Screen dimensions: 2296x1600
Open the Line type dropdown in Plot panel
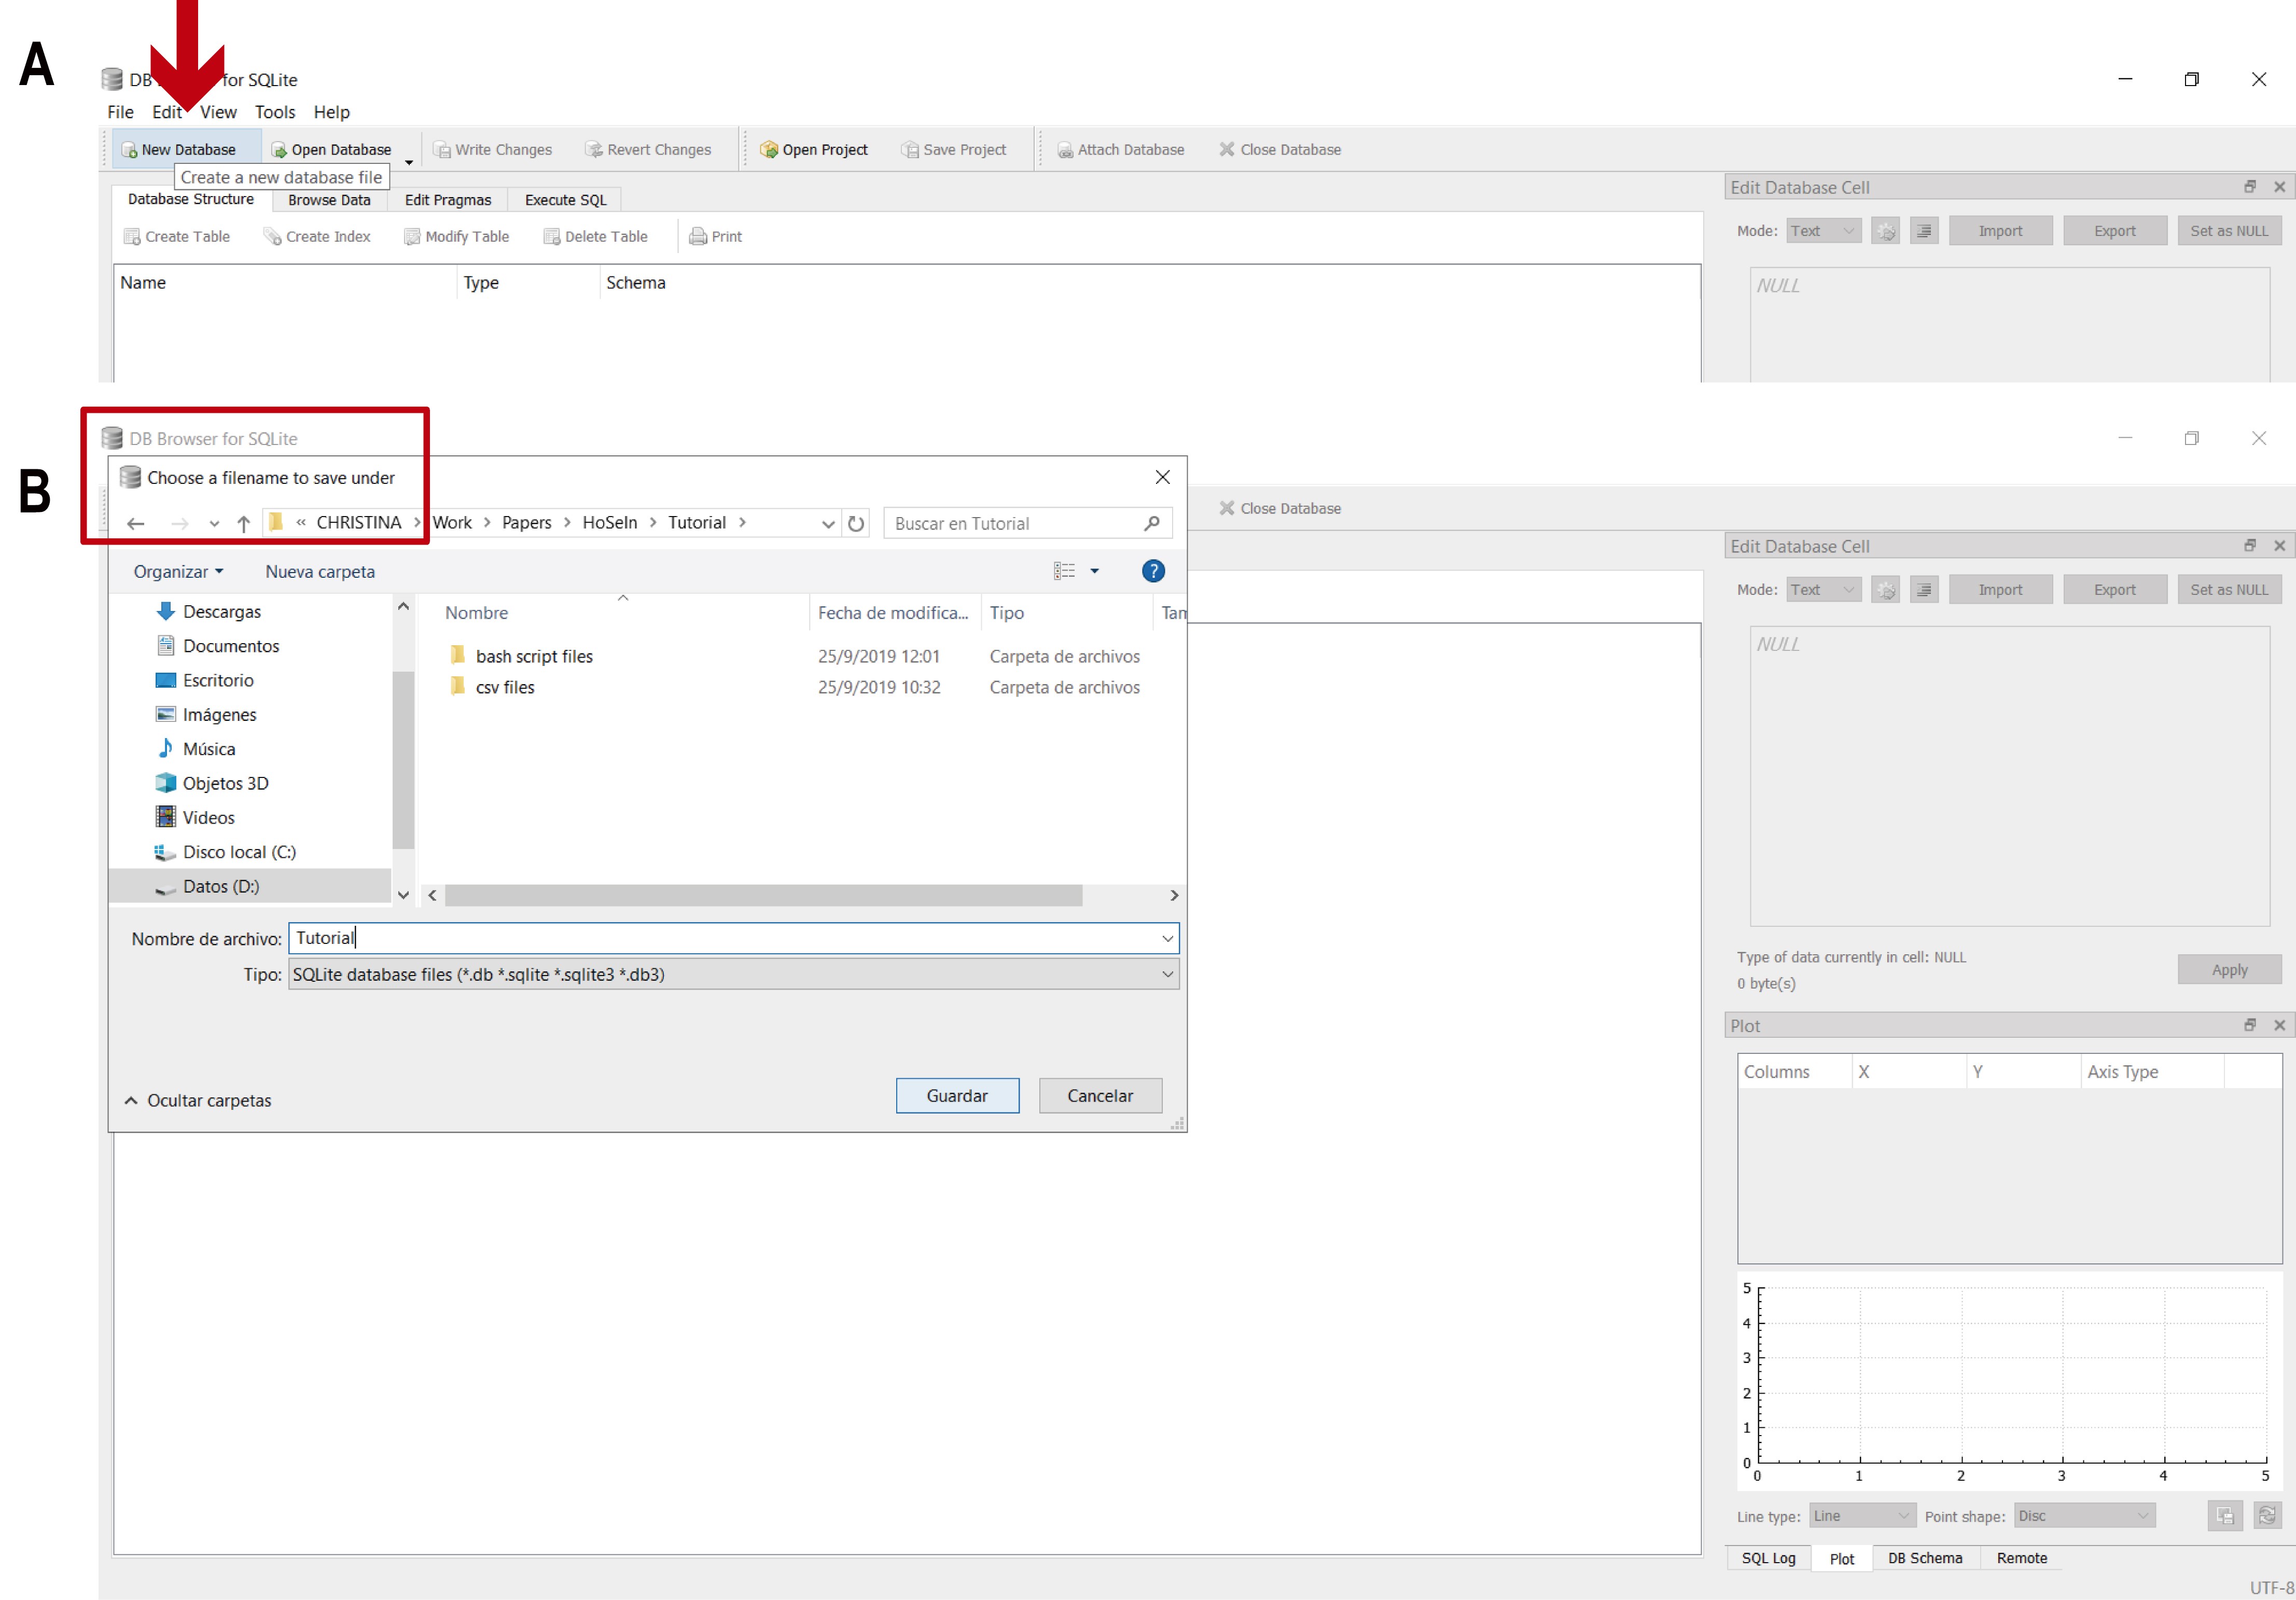click(1862, 1517)
